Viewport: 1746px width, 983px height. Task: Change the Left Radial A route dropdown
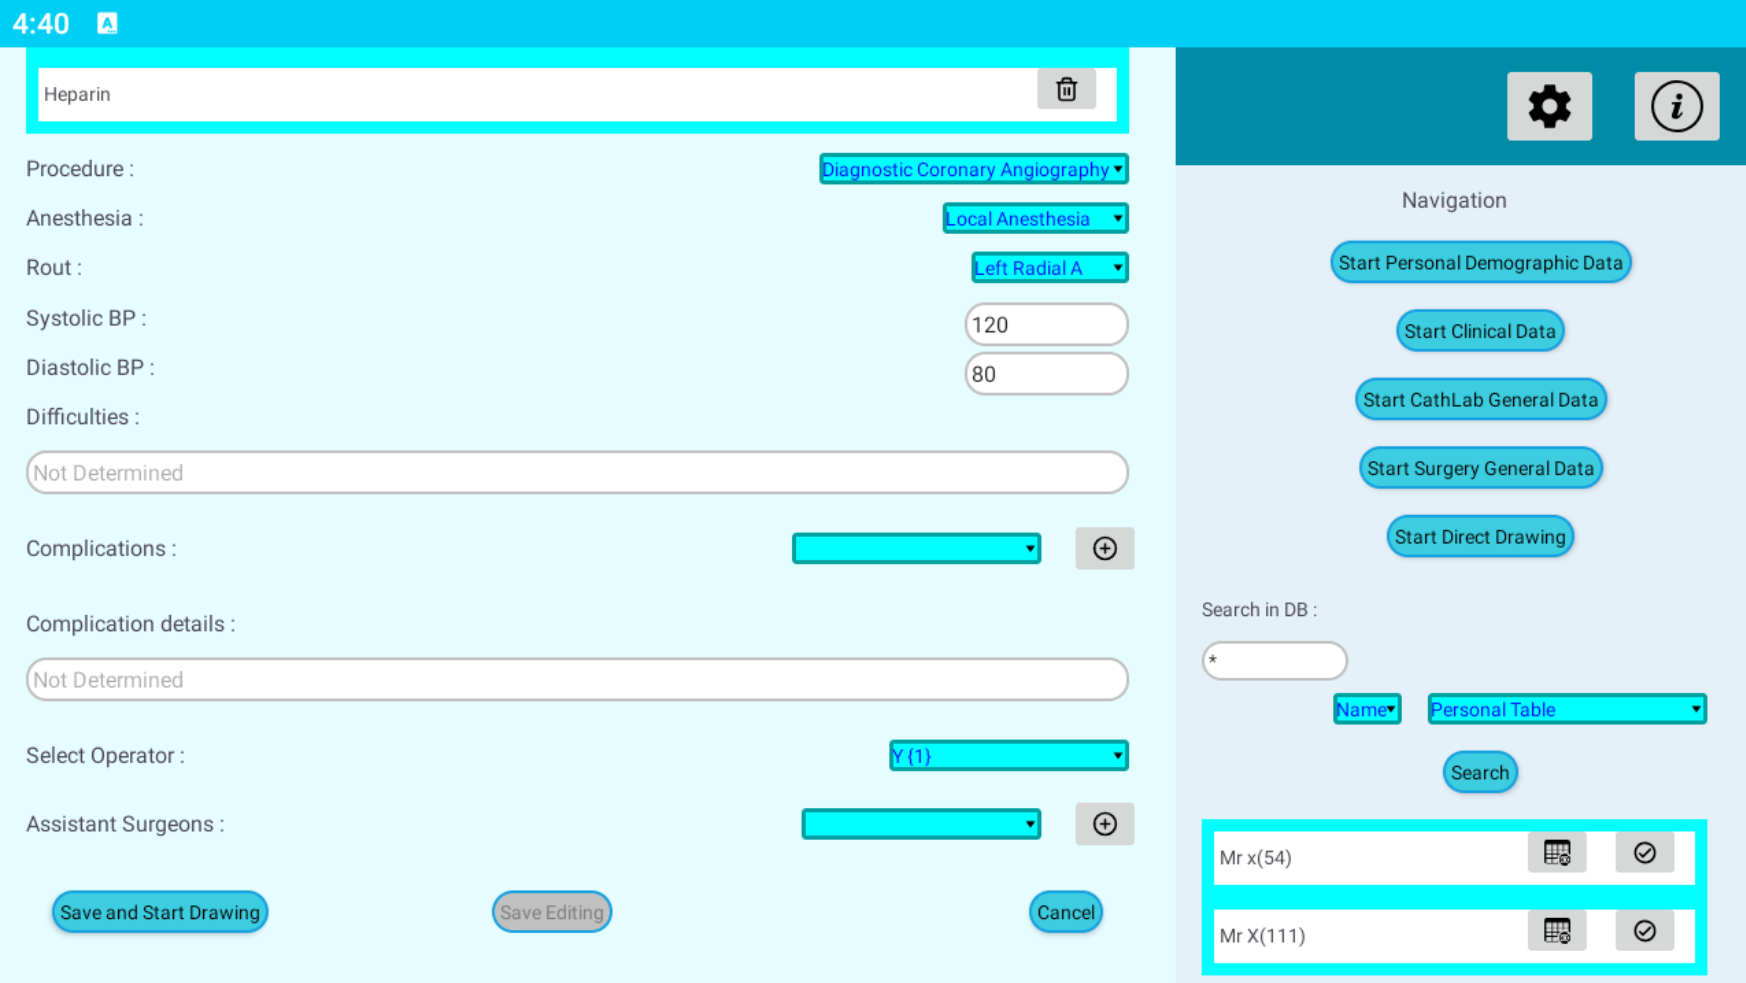click(1049, 268)
